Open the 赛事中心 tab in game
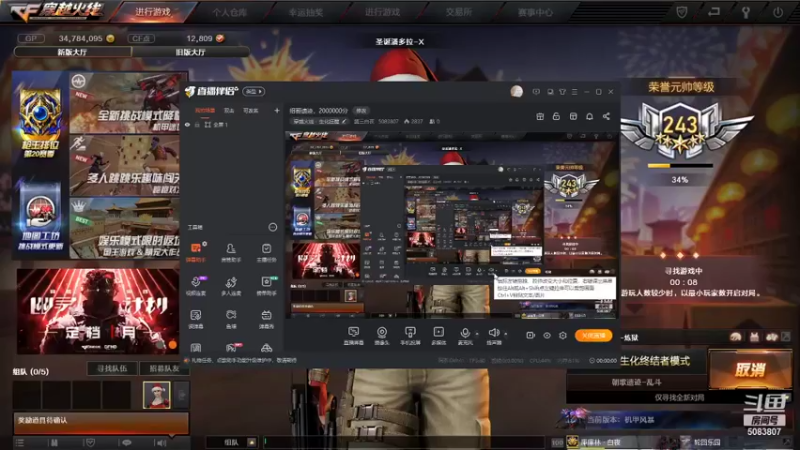 coord(535,12)
